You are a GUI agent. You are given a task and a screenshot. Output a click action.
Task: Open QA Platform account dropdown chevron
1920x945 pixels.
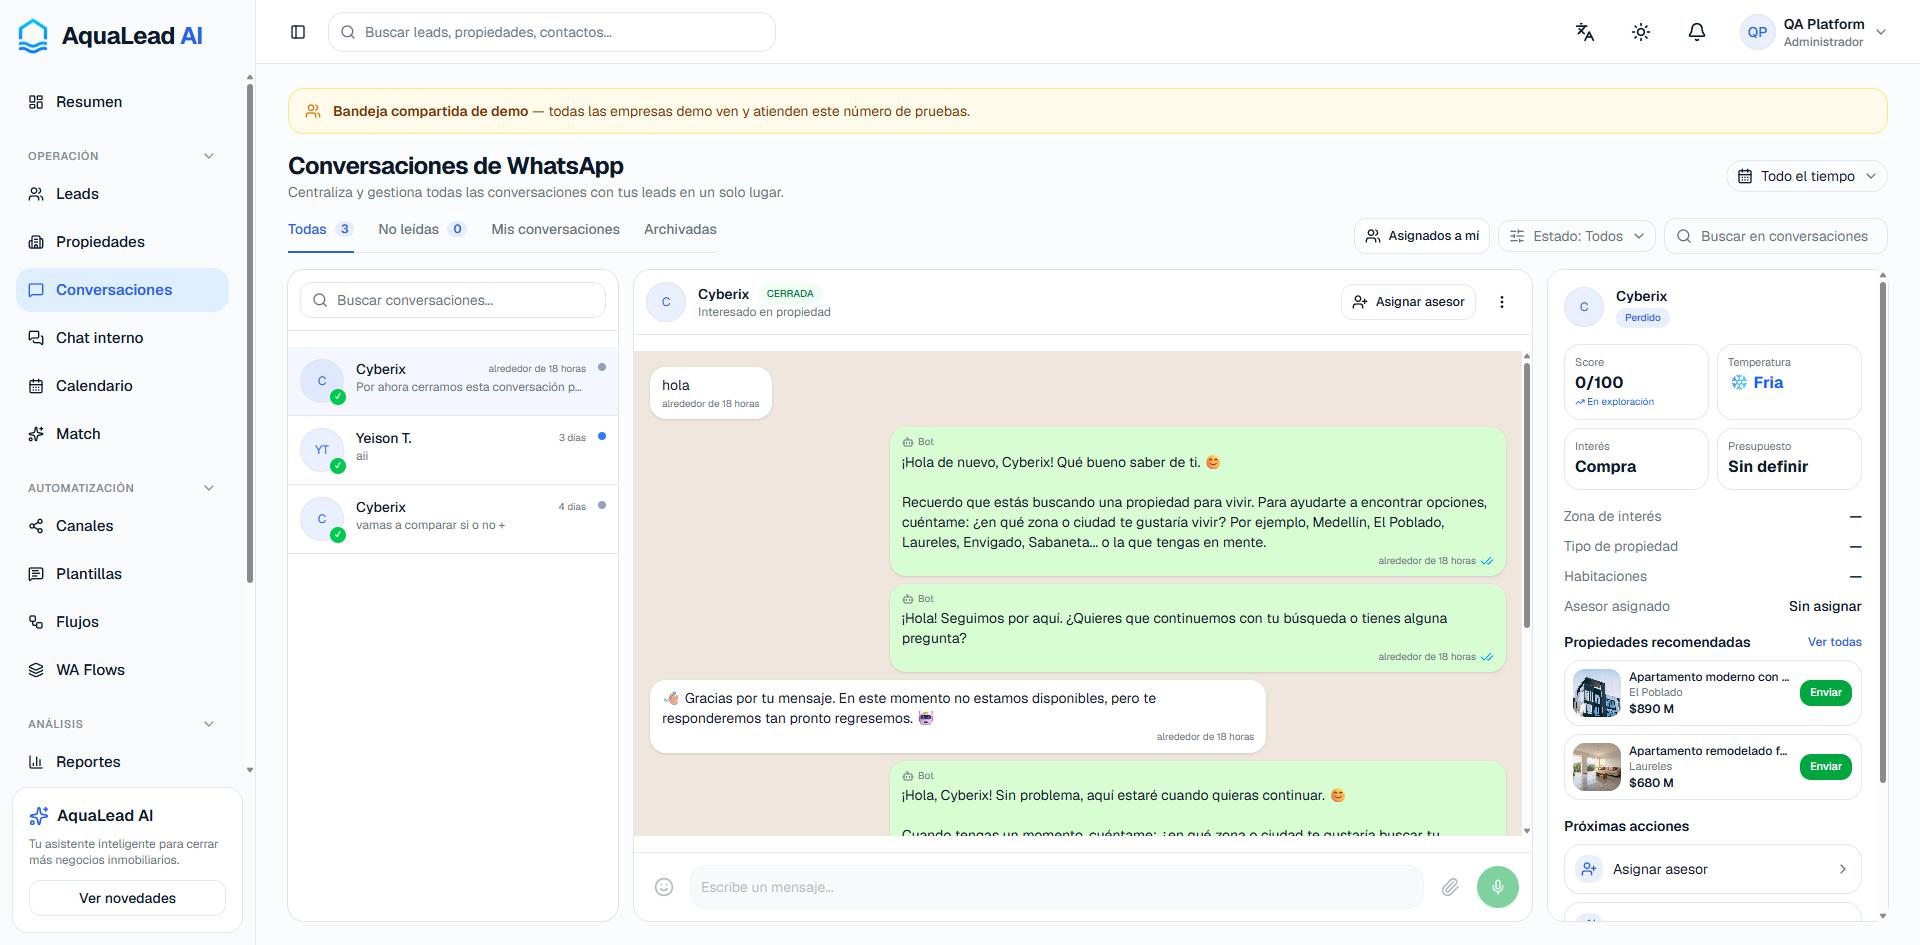click(x=1881, y=32)
